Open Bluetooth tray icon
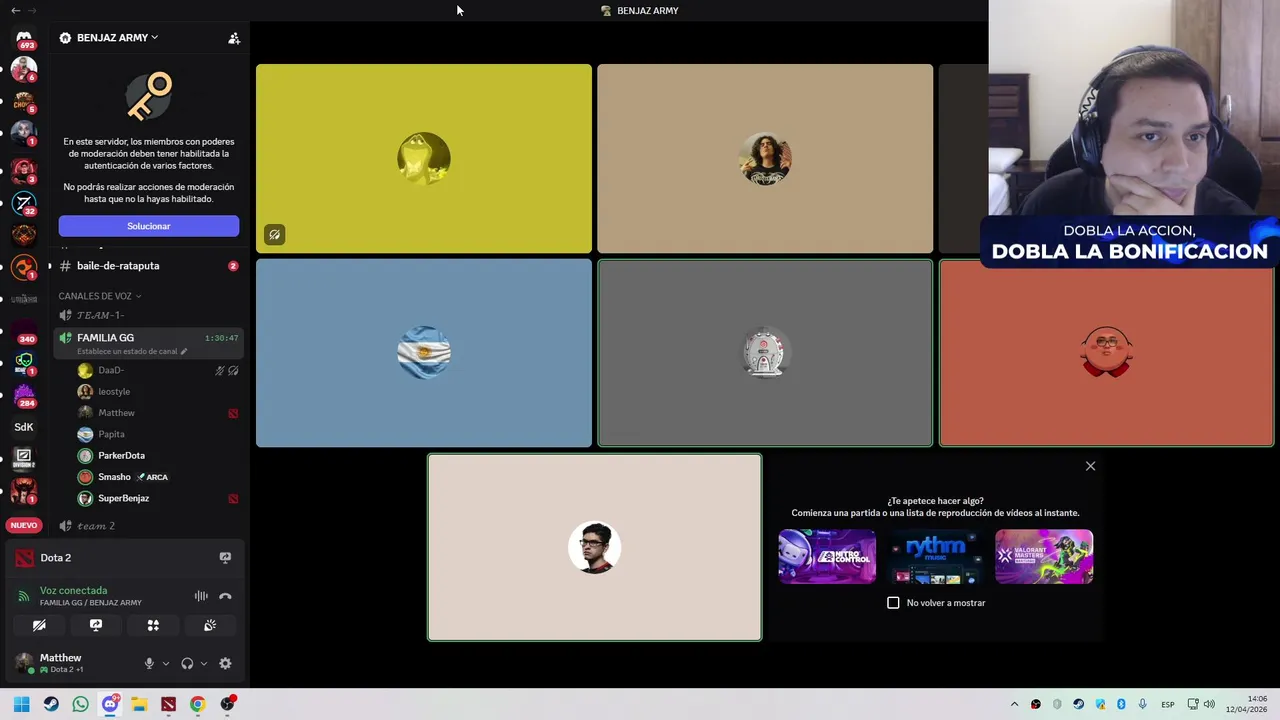The width and height of the screenshot is (1280, 720). click(x=1121, y=704)
